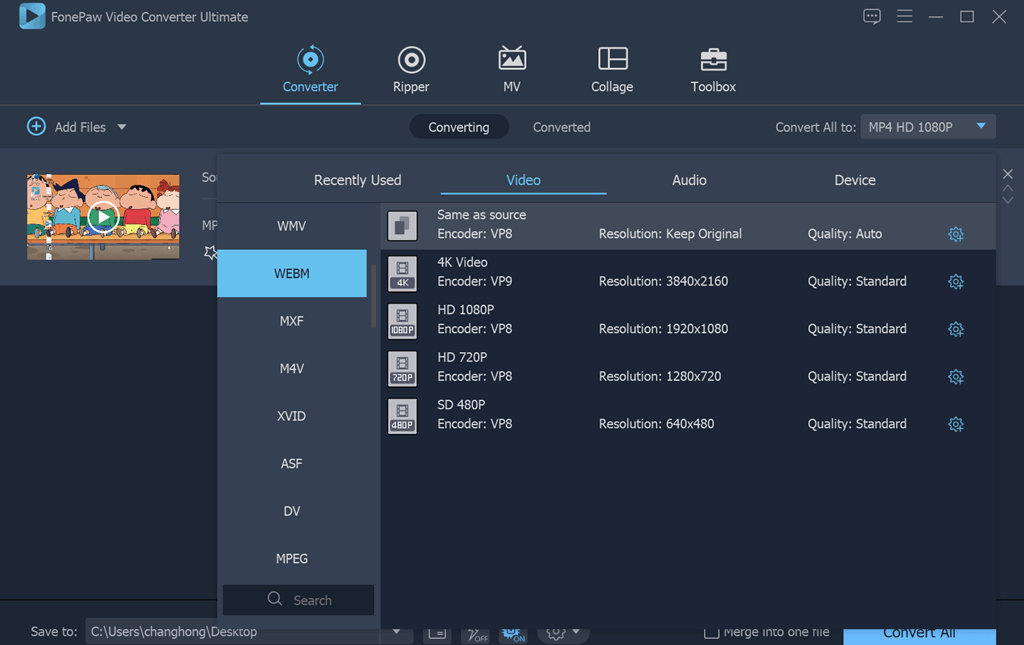The width and height of the screenshot is (1024, 645).
Task: Open settings gear for Same as source
Action: click(955, 234)
